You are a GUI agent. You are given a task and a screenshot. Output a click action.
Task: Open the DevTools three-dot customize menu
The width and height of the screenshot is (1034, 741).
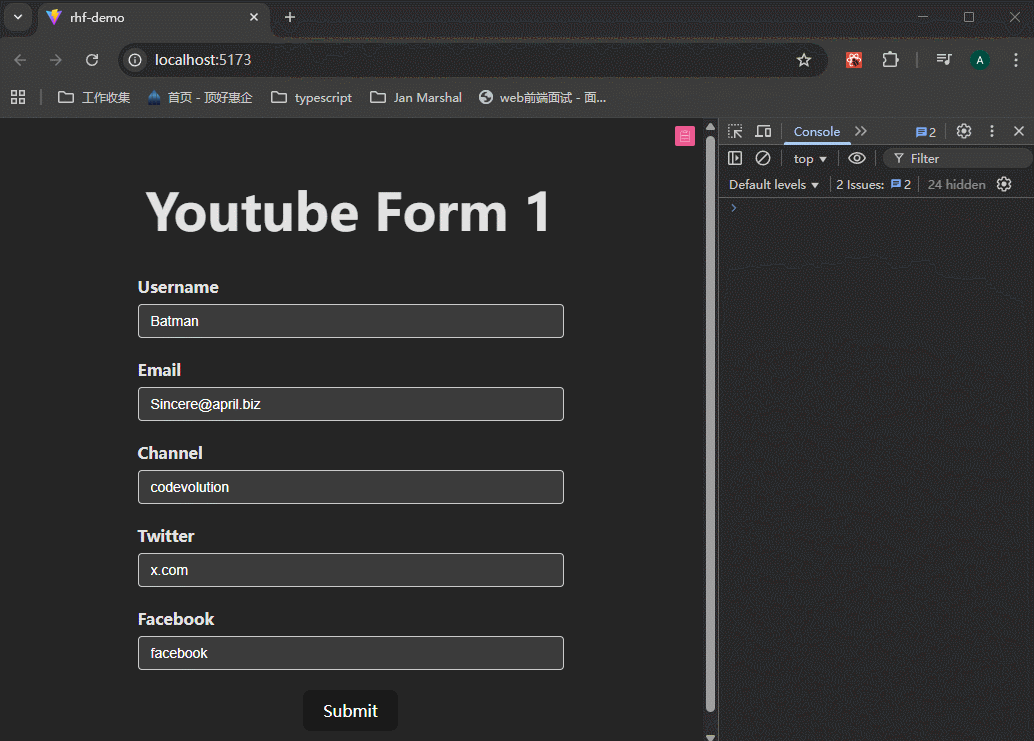pos(992,131)
